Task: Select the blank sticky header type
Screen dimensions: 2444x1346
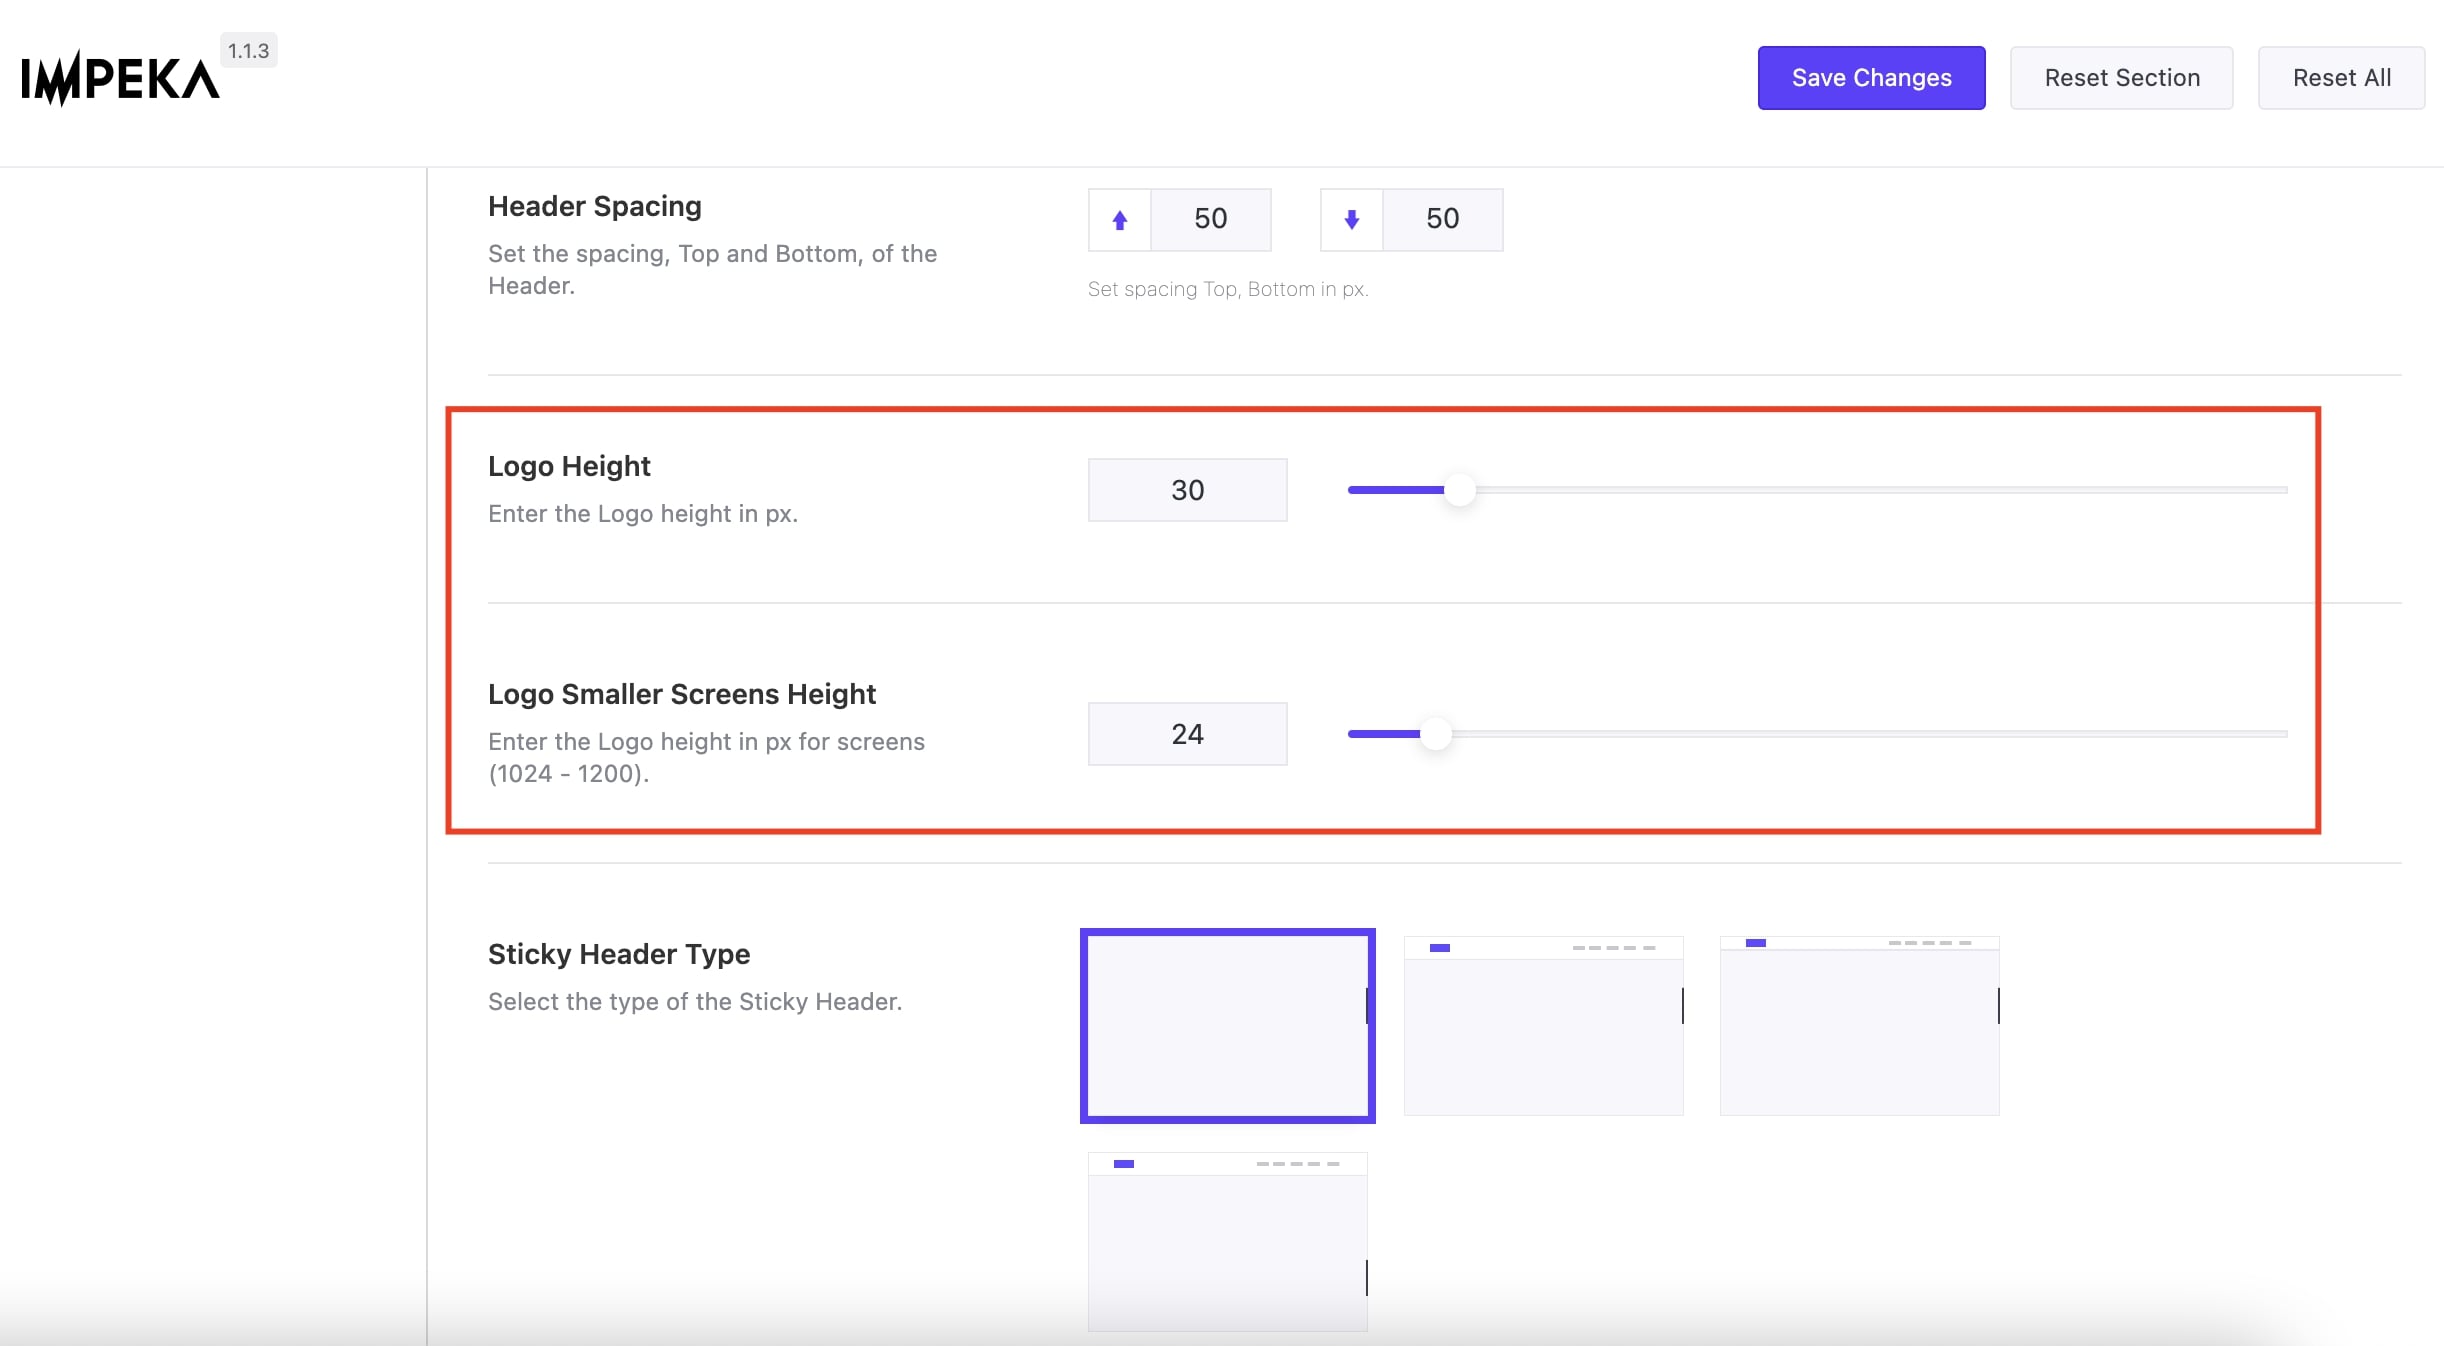Action: [x=1227, y=1026]
